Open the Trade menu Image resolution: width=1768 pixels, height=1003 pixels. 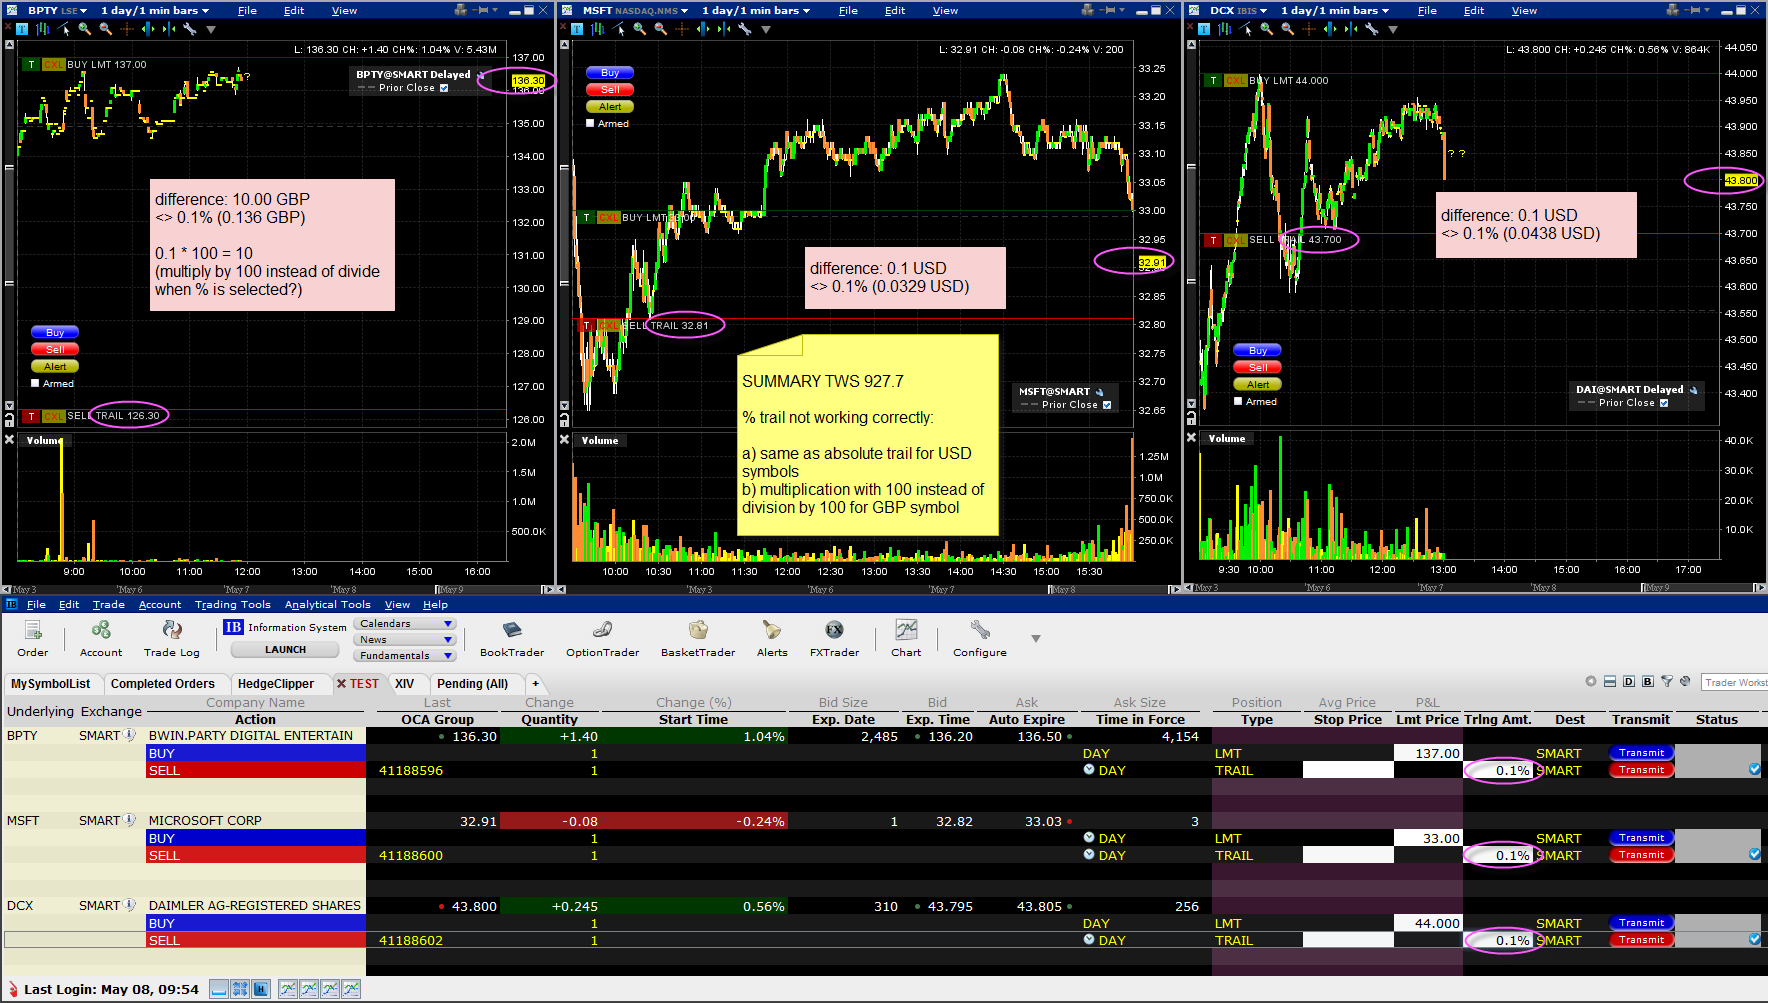coord(109,604)
